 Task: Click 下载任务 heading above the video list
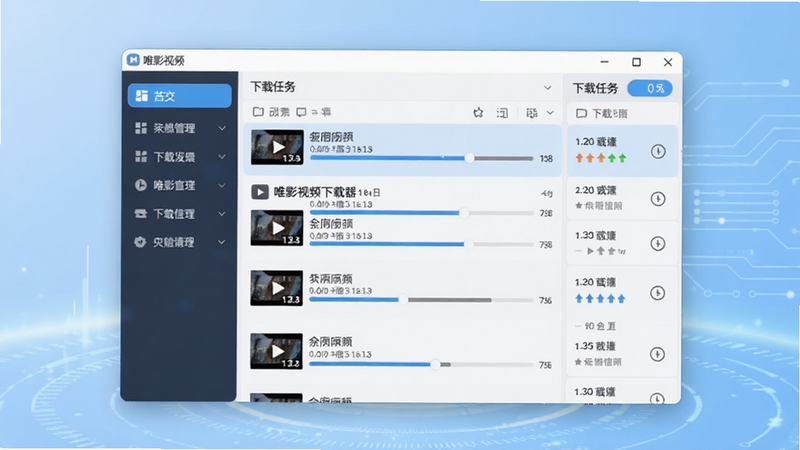(273, 87)
